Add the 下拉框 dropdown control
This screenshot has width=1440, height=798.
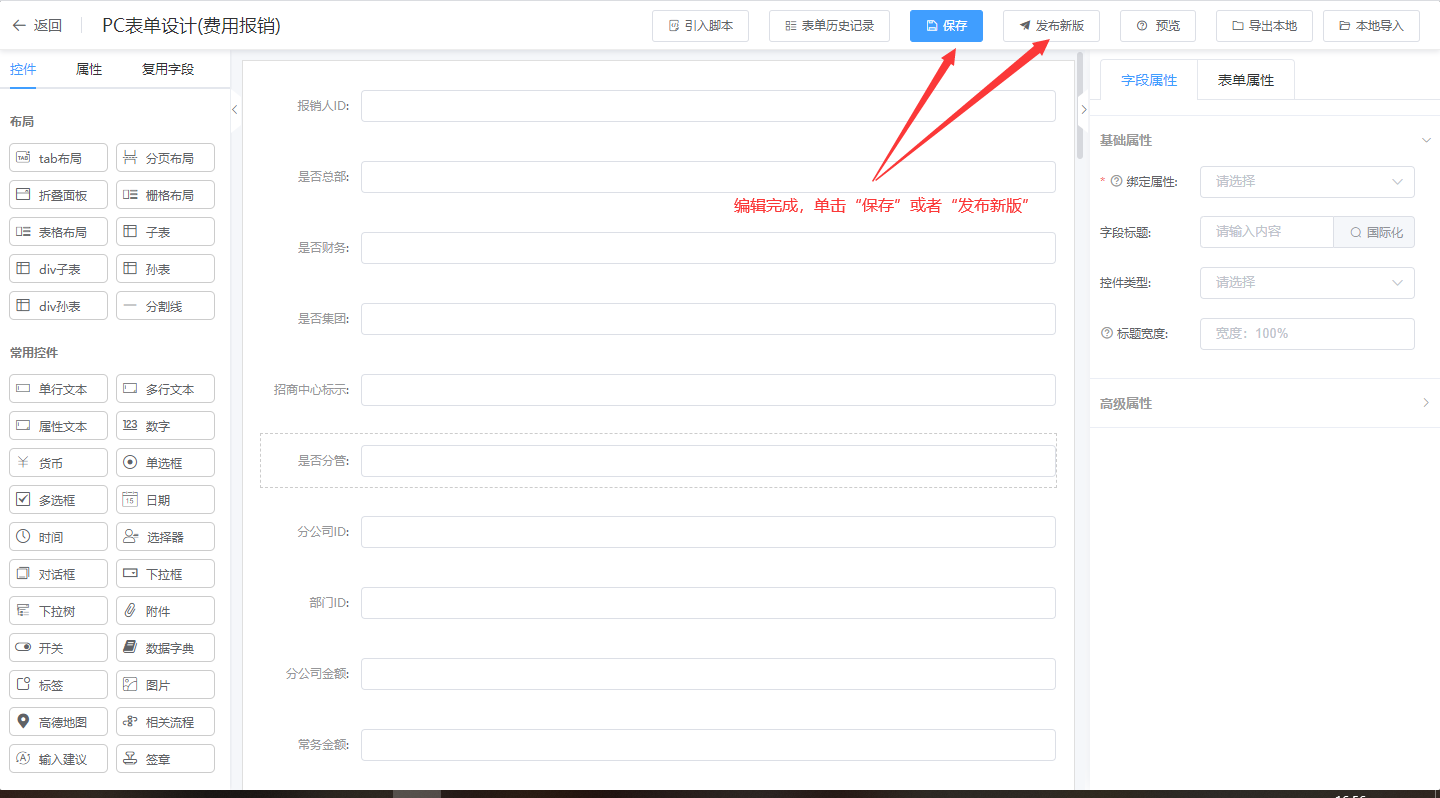point(166,574)
